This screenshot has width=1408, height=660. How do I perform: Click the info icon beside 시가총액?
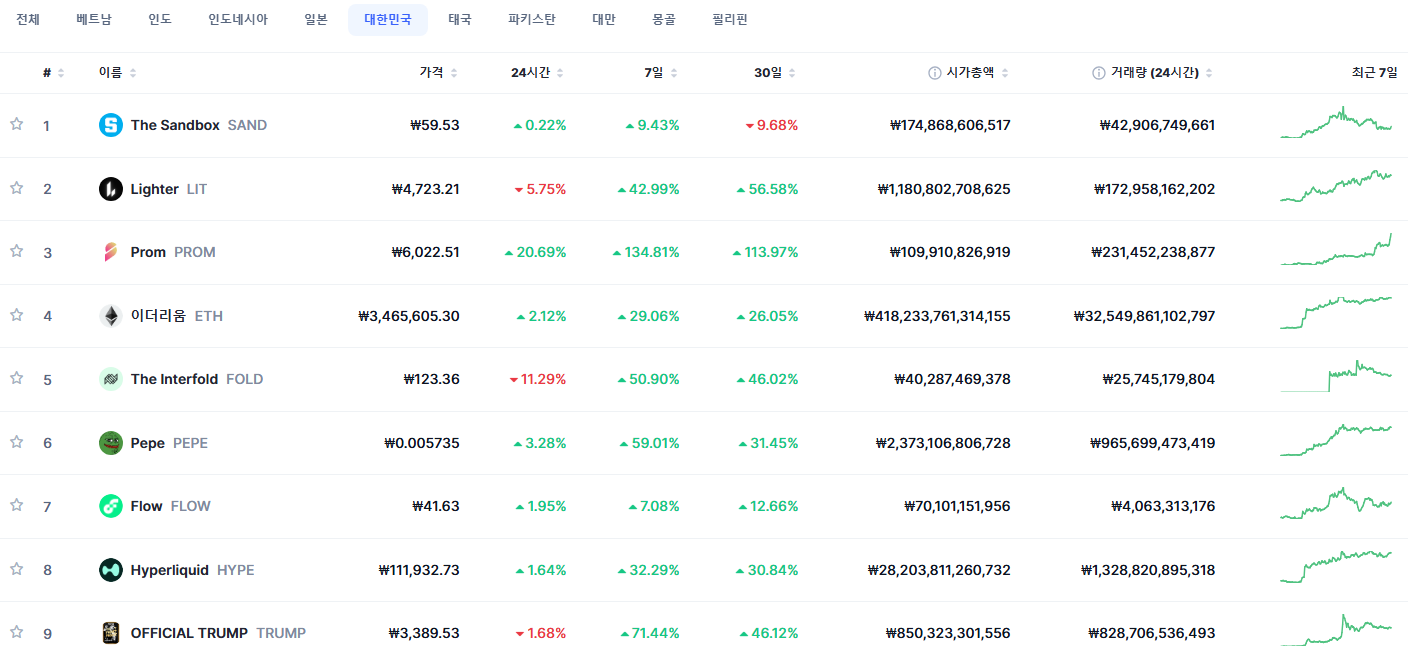point(934,73)
